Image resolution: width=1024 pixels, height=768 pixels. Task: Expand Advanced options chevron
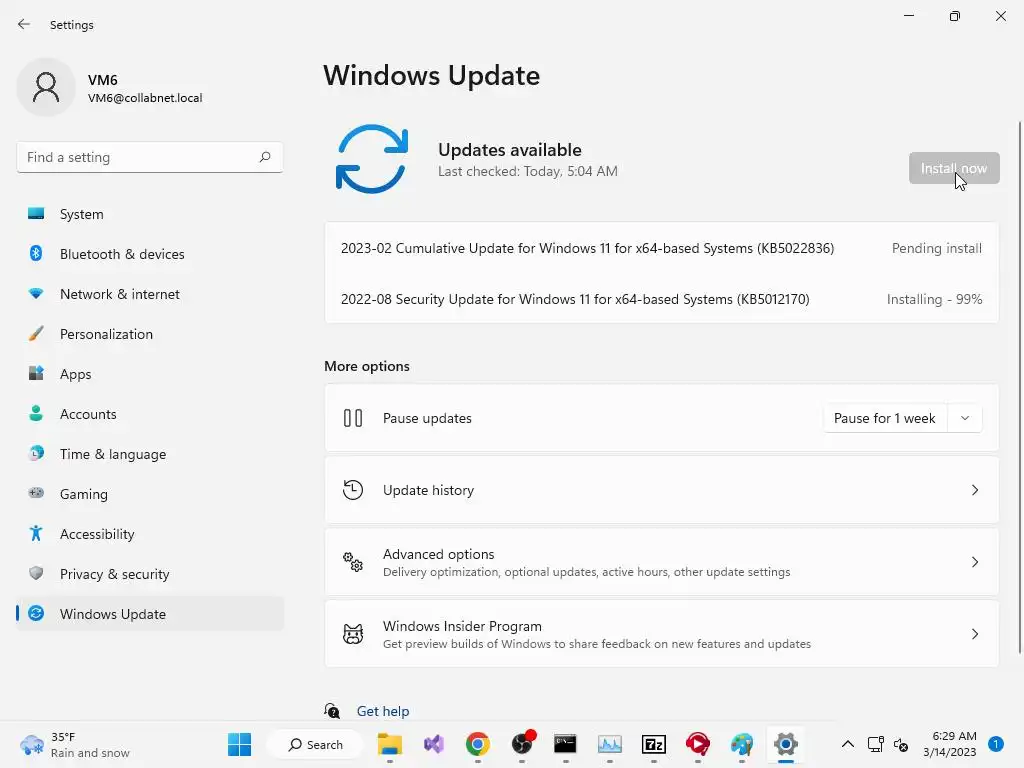974,562
